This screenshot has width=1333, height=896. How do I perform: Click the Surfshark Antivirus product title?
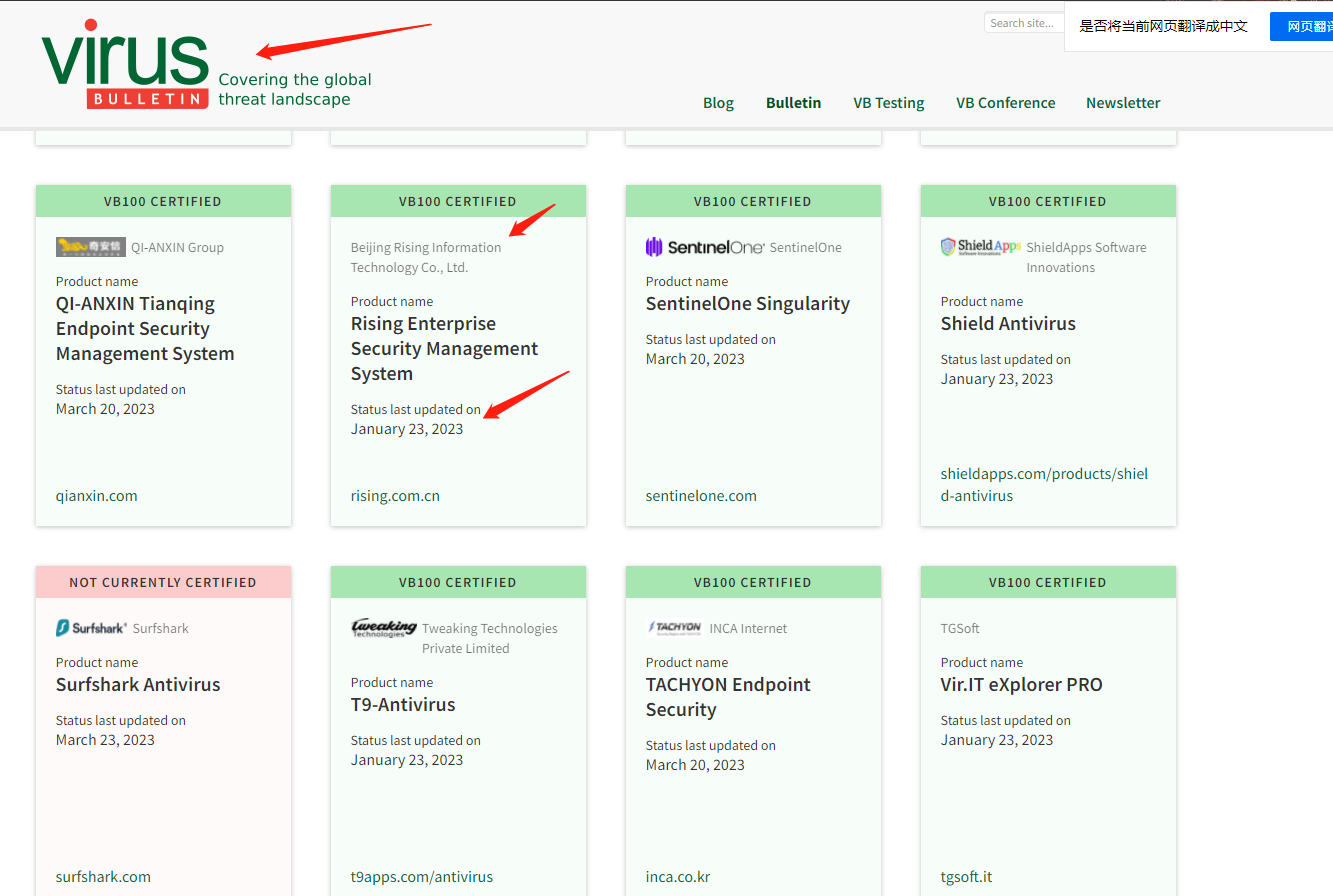click(138, 685)
